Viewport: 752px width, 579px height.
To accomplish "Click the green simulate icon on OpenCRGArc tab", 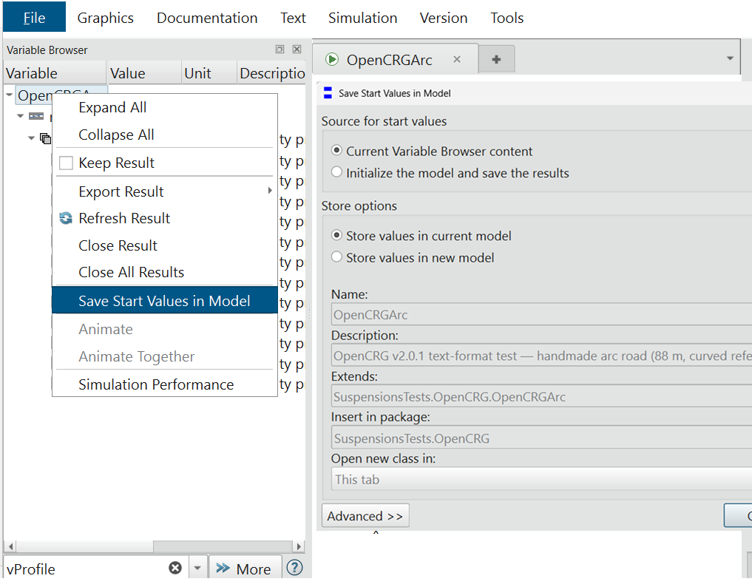I will (331, 59).
